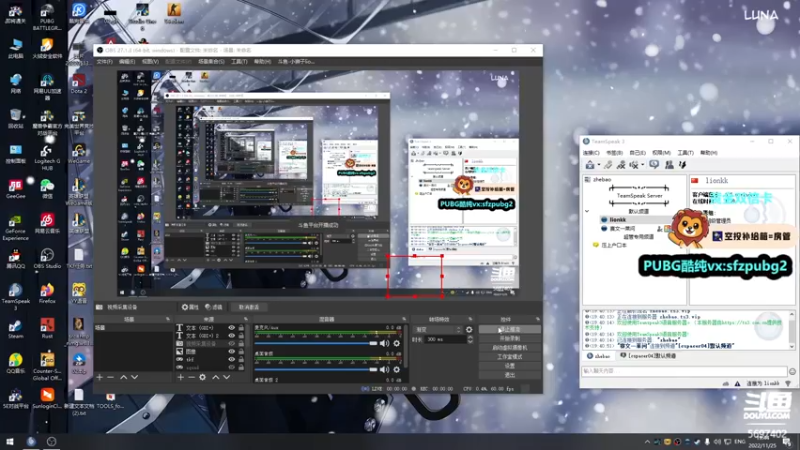Open 权限(M) menu in TeamSpeak
Image resolution: width=800 pixels, height=450 pixels.
click(661, 153)
